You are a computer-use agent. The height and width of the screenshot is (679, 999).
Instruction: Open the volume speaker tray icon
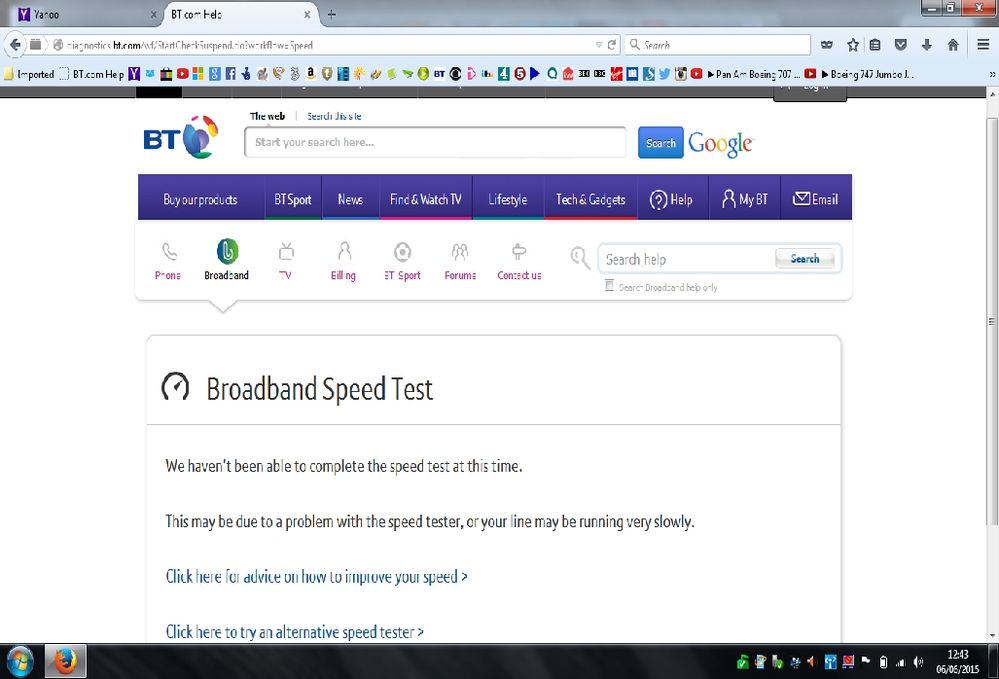pyautogui.click(x=918, y=662)
